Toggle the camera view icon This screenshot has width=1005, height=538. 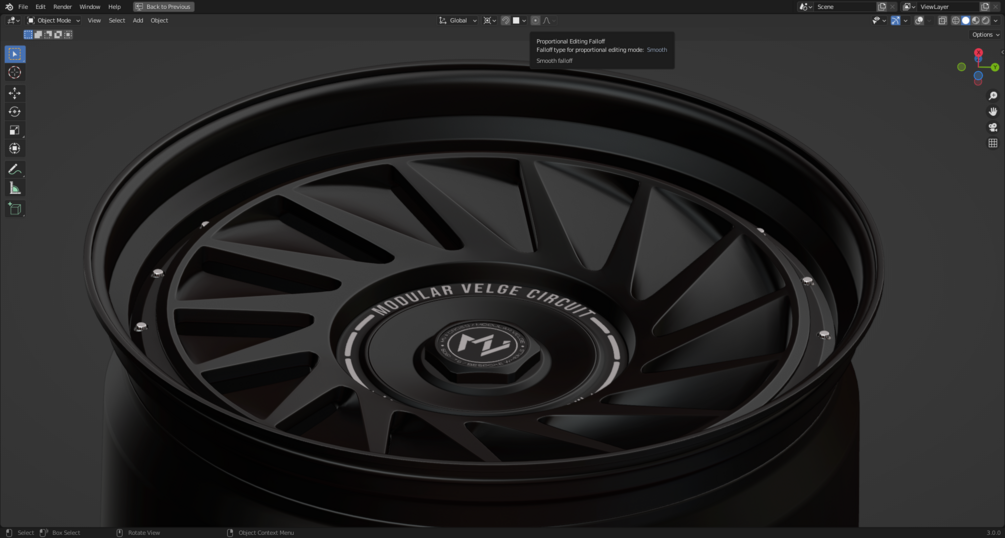pos(993,127)
